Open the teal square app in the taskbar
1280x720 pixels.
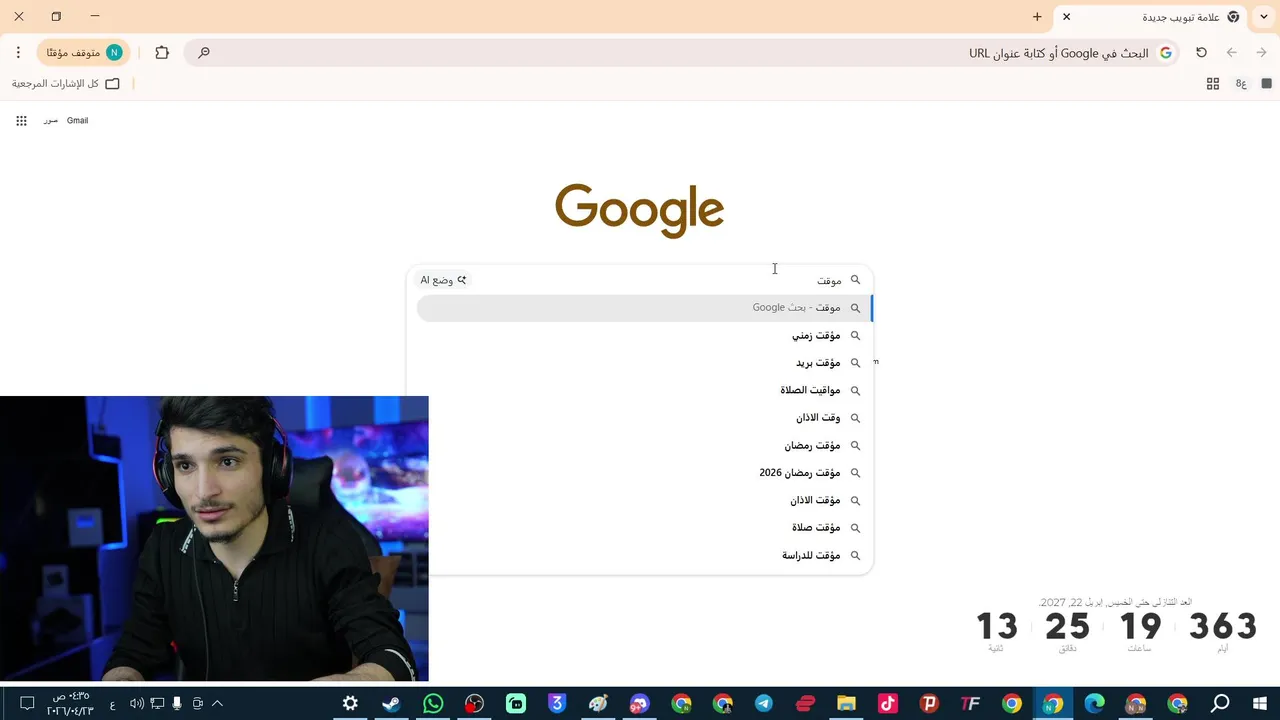pyautogui.click(x=516, y=704)
